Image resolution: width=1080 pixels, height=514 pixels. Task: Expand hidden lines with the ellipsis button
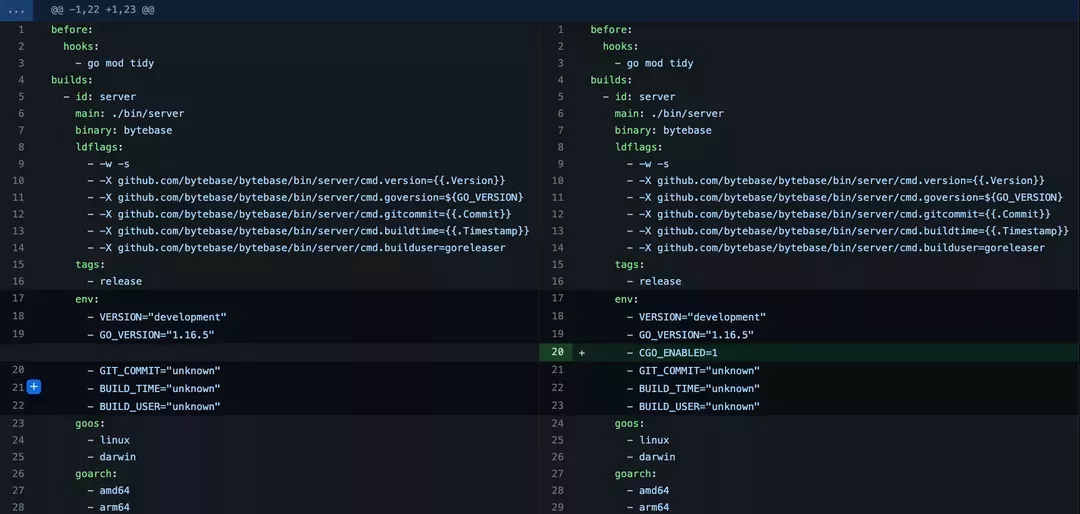[16, 10]
